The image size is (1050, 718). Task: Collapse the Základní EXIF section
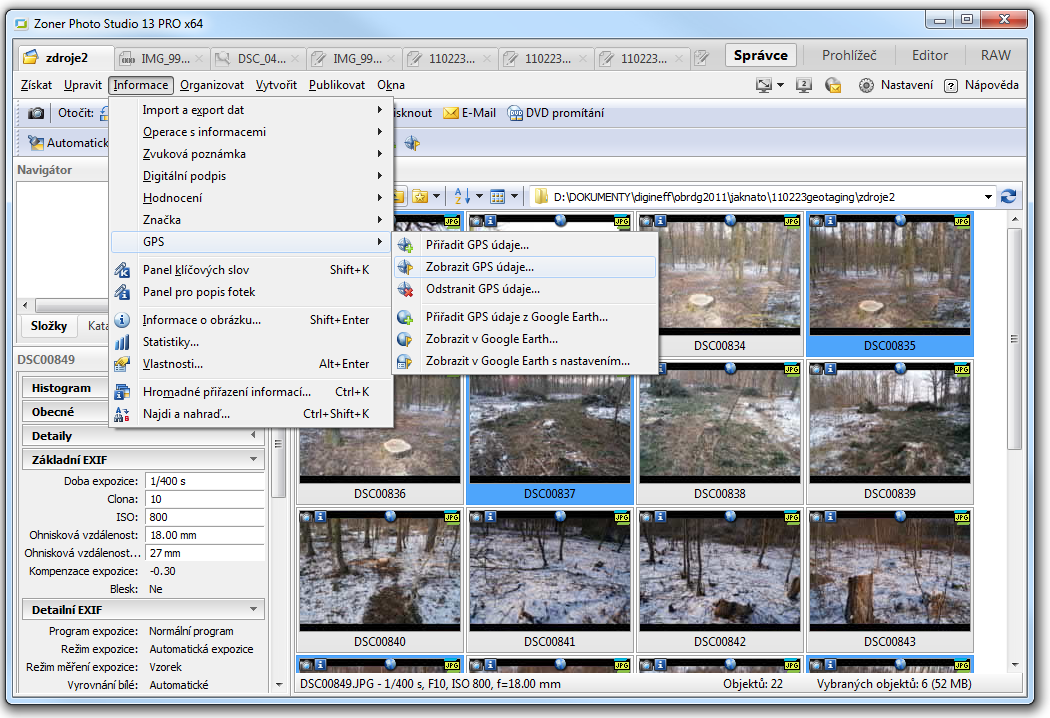click(253, 460)
